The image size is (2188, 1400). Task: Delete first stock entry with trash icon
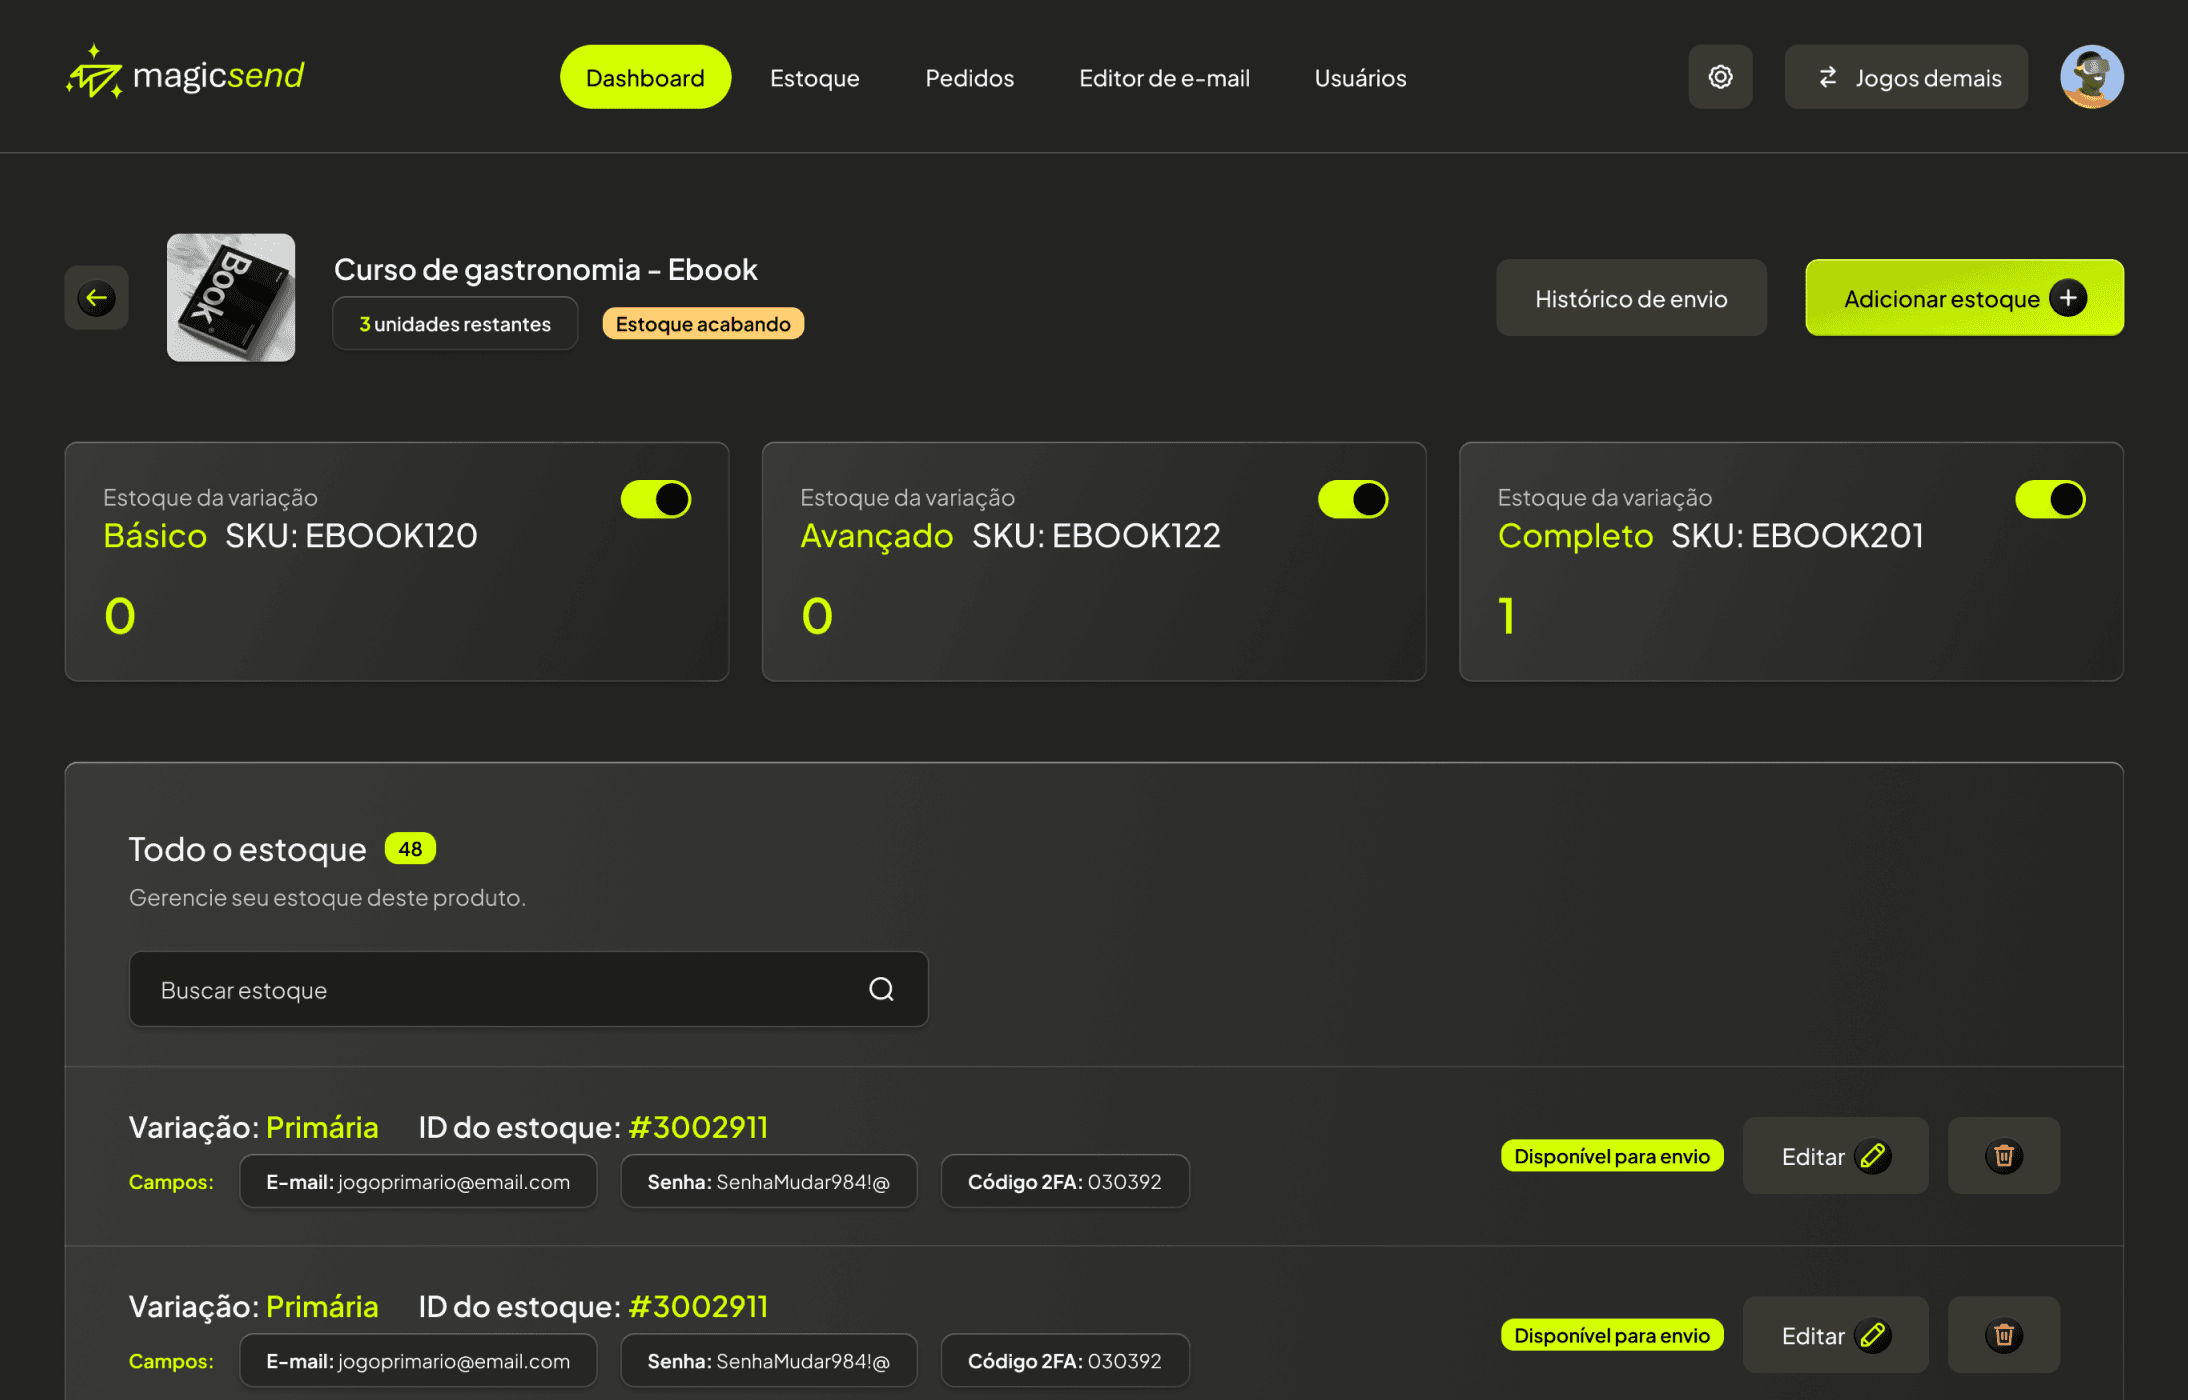[x=2003, y=1156]
